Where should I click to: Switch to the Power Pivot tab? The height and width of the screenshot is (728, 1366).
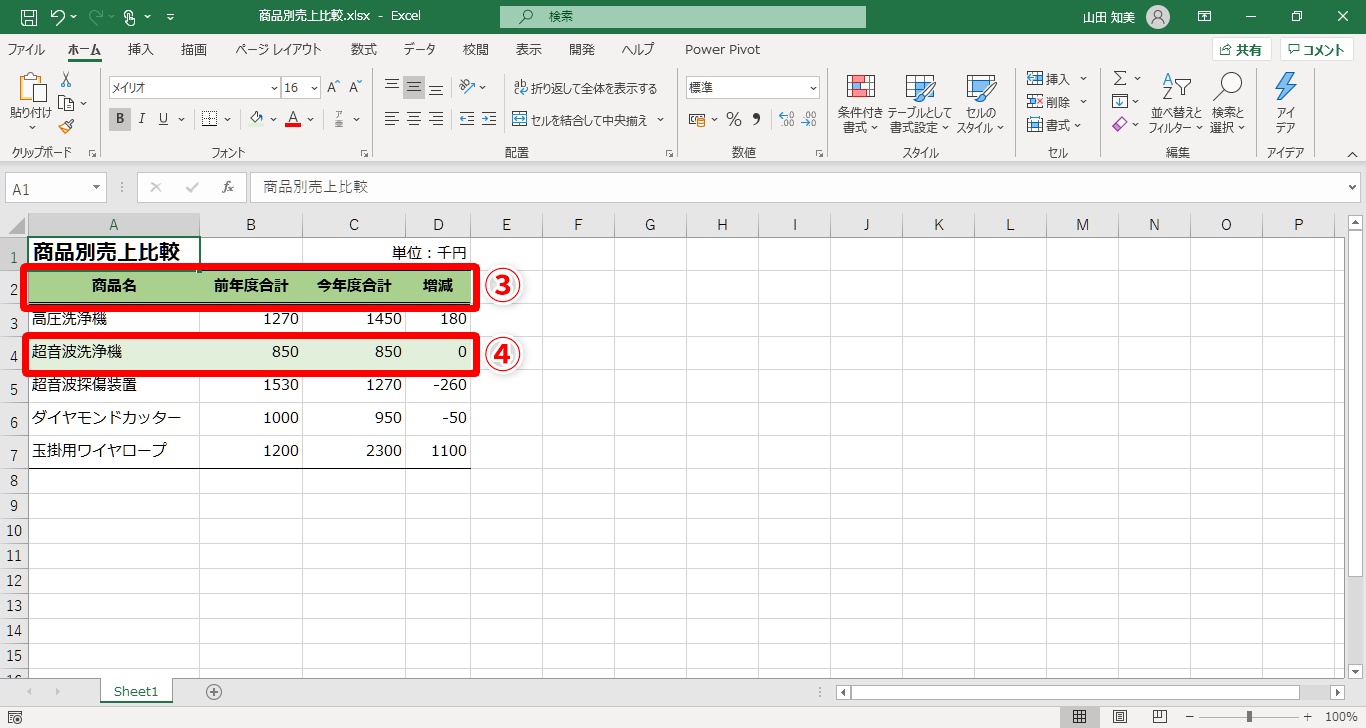tap(722, 49)
